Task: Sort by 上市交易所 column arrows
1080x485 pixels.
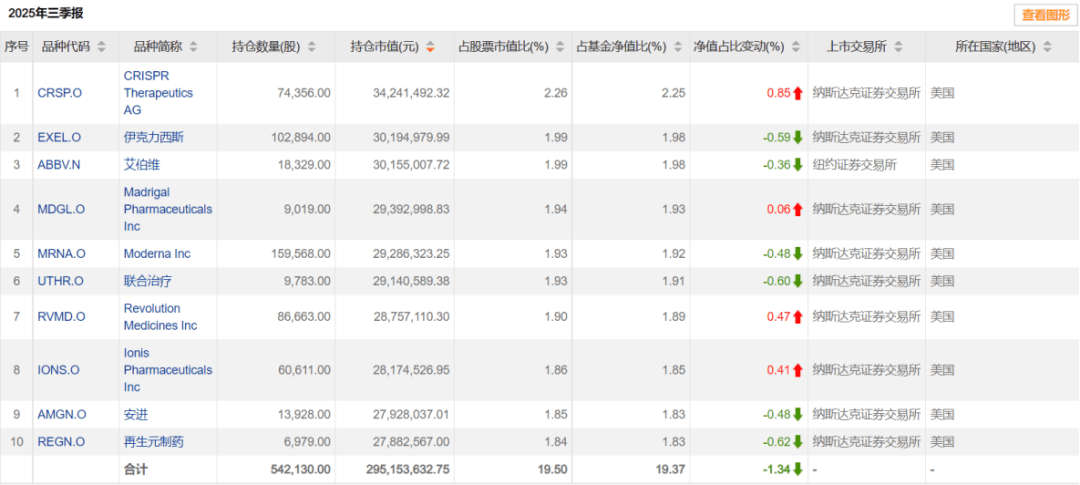Action: [897, 48]
